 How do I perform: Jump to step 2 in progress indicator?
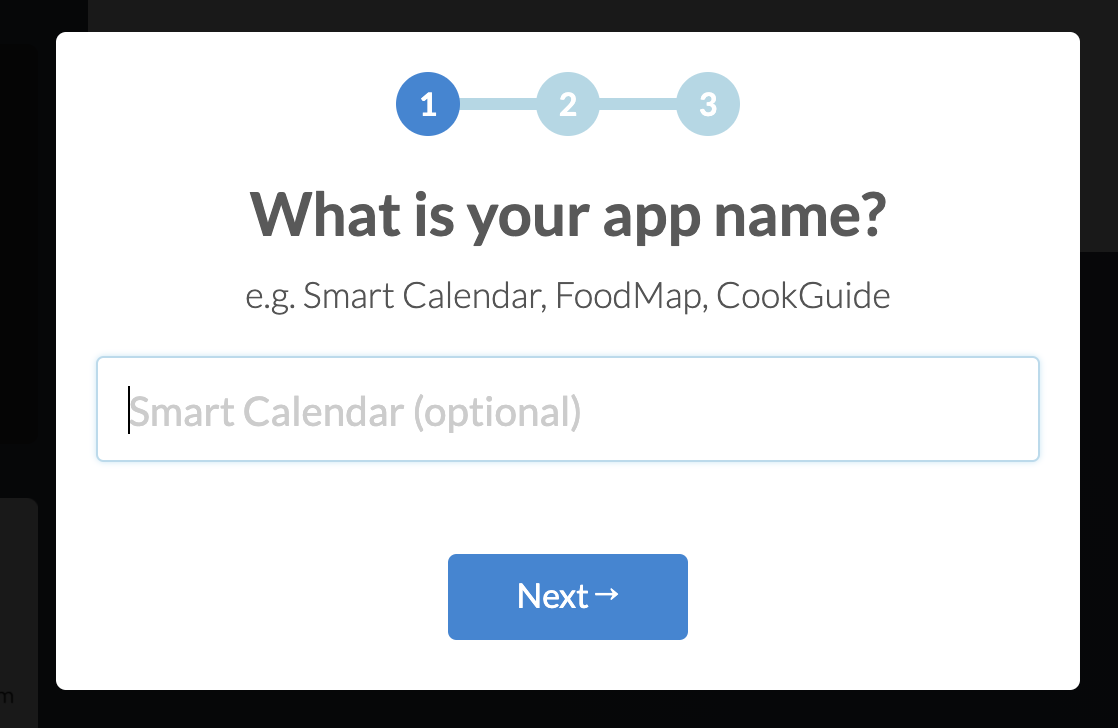point(568,104)
